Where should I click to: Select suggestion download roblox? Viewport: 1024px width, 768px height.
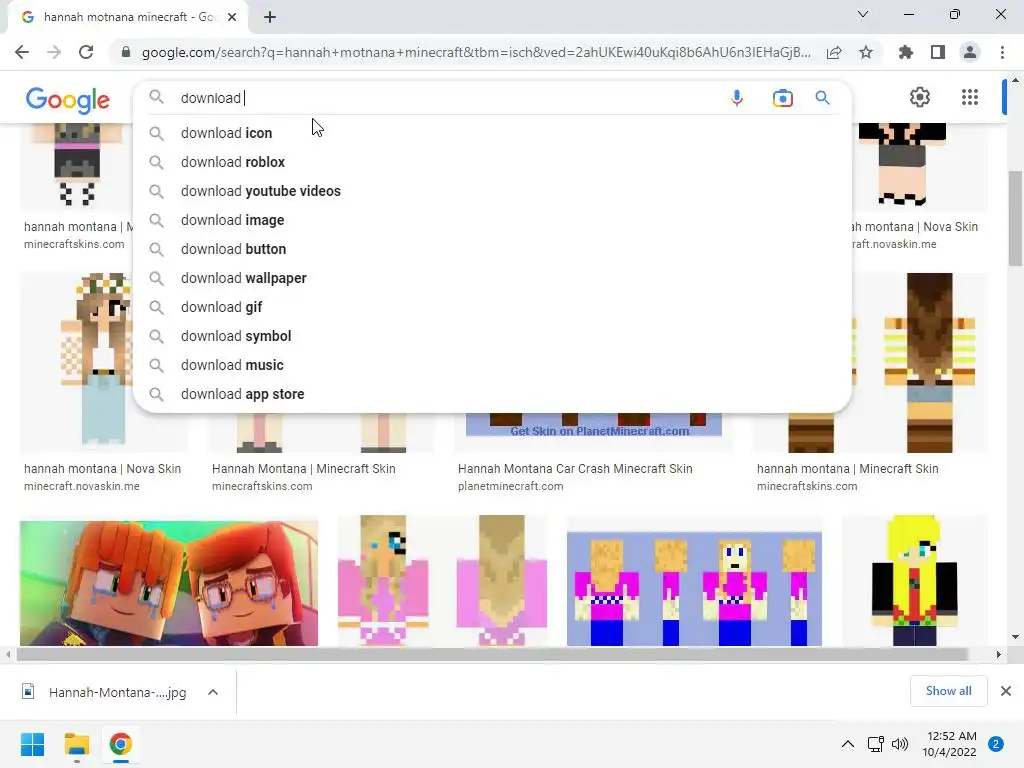coord(492,162)
